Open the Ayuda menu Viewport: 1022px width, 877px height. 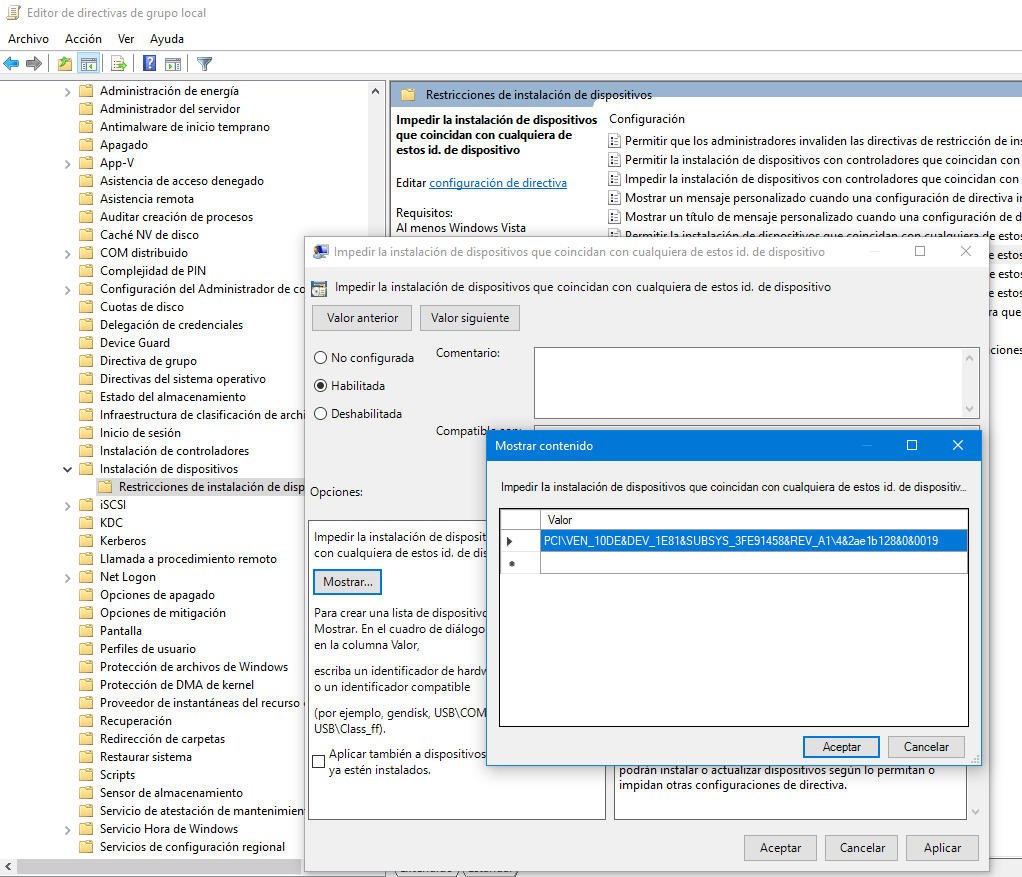pos(167,38)
